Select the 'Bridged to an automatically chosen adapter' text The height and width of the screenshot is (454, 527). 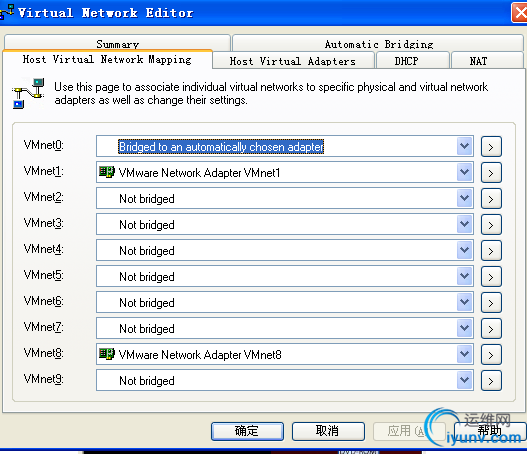point(221,147)
